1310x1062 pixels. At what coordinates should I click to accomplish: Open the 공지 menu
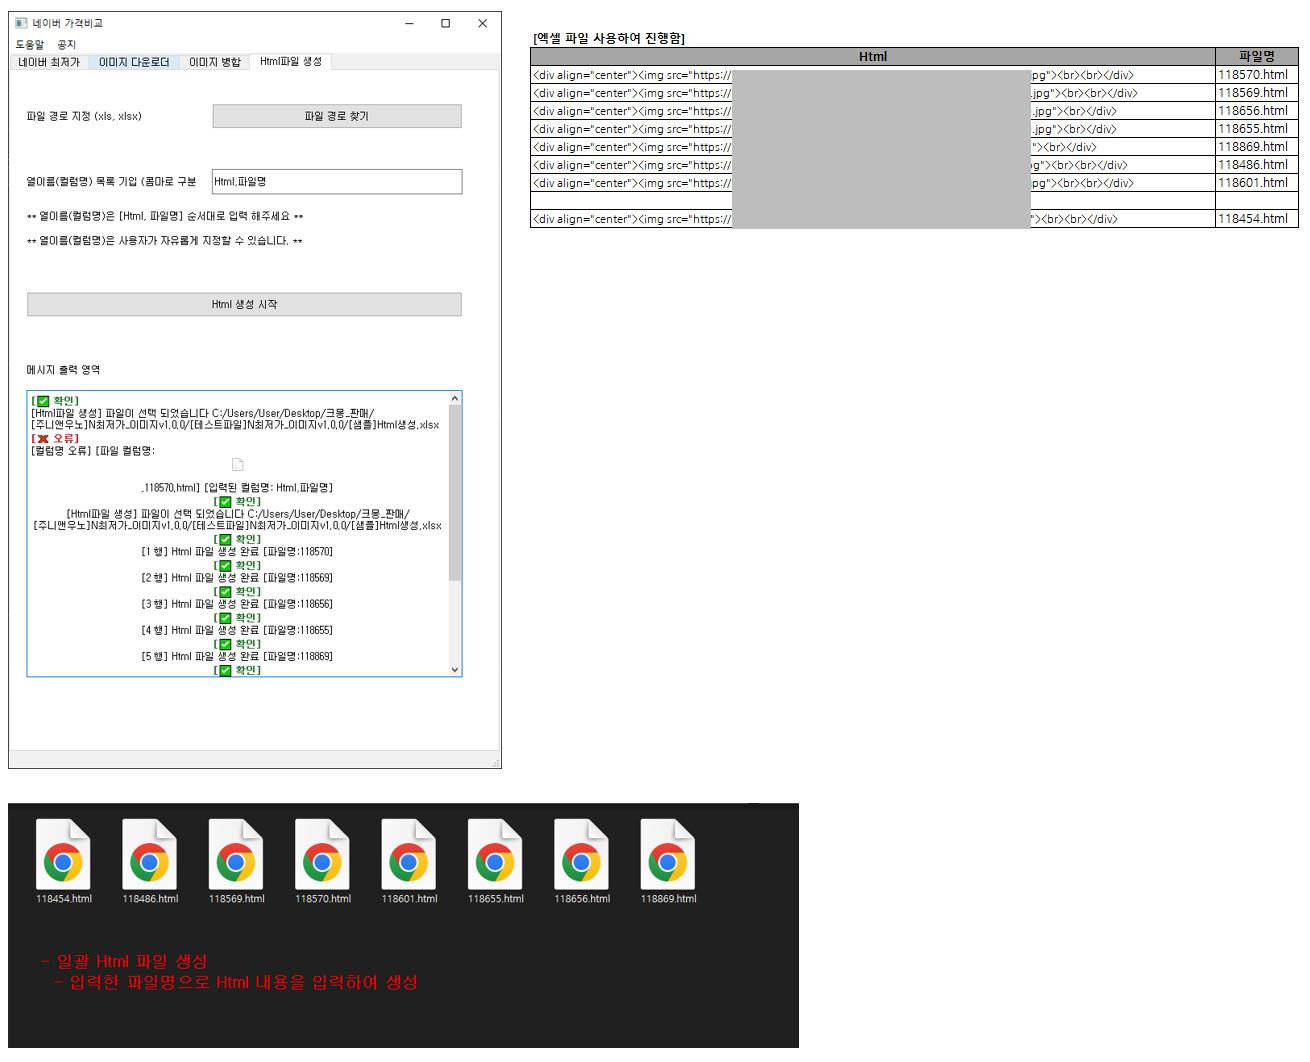tap(66, 45)
